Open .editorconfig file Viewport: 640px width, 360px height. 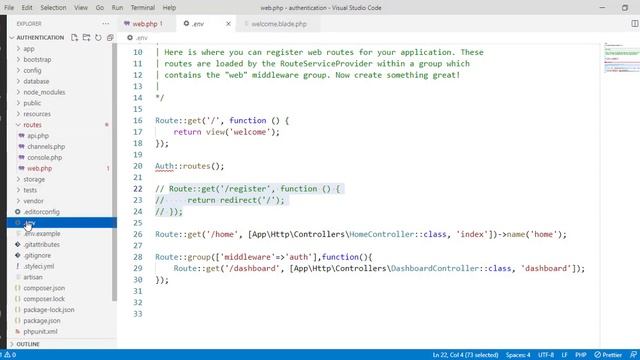(x=41, y=212)
